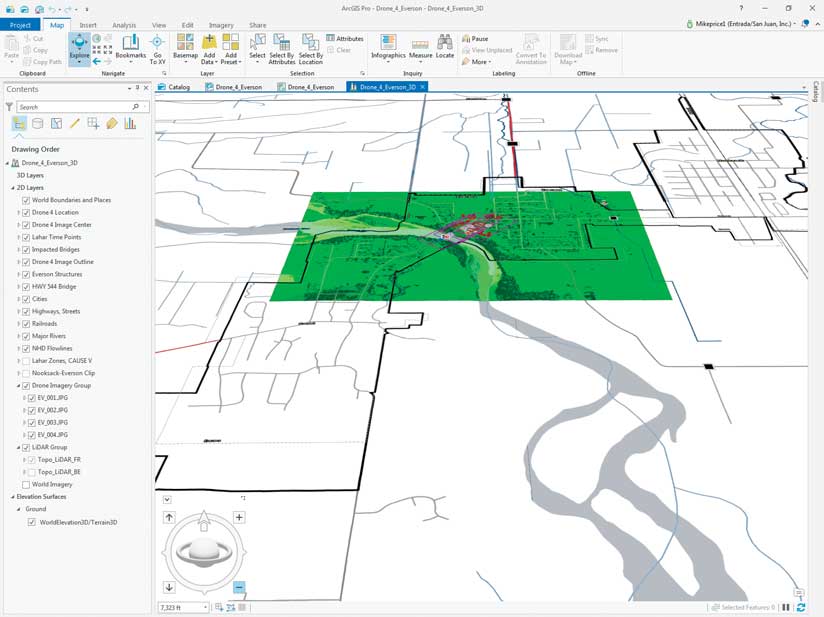Choose the Measure tool
The width and height of the screenshot is (824, 617).
(x=420, y=48)
